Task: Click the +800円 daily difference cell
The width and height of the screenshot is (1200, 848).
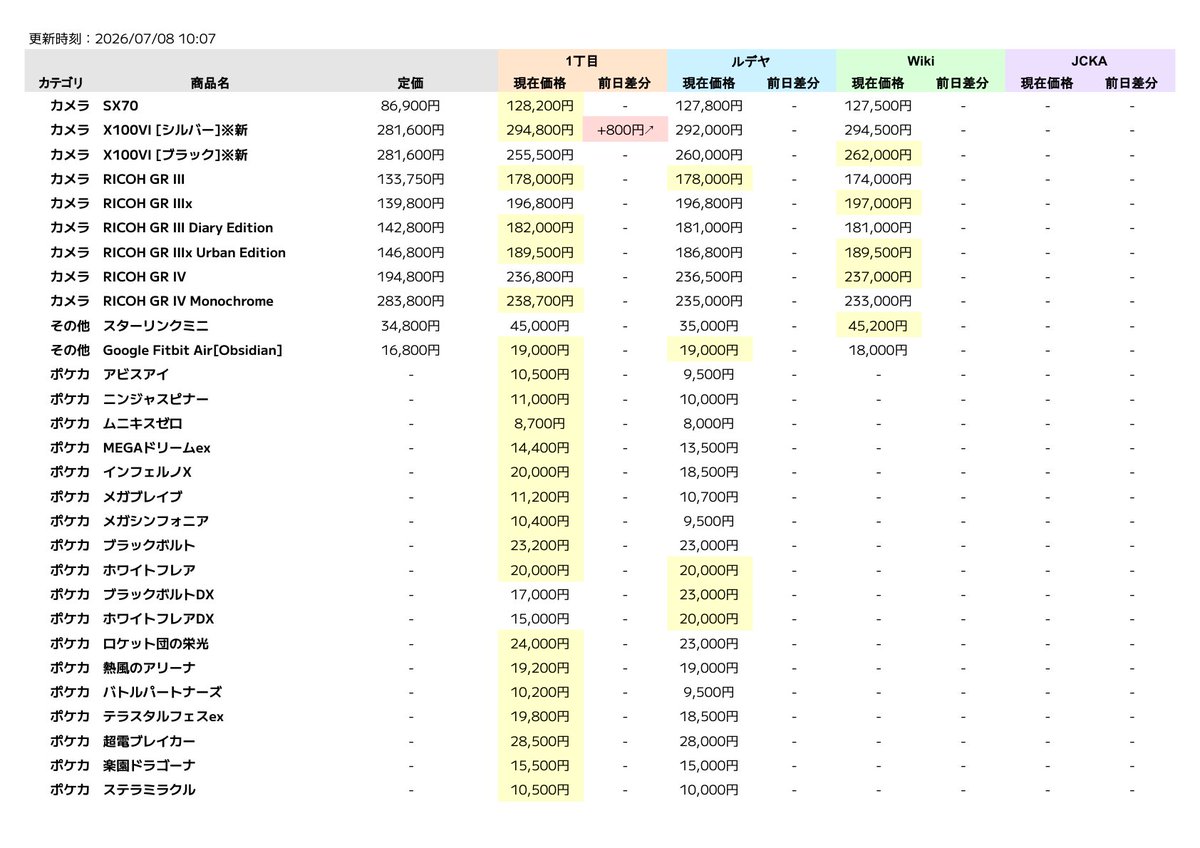Action: point(625,130)
